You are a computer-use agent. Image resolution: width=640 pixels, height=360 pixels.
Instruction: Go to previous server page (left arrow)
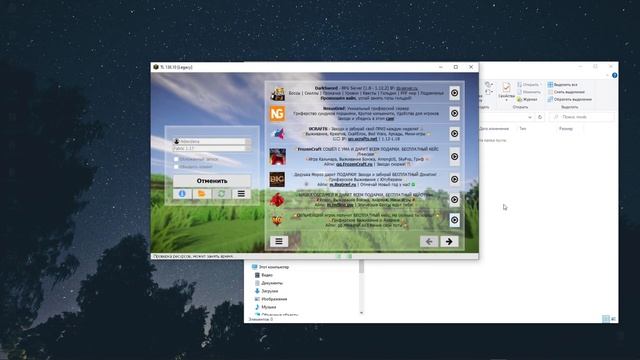pos(429,241)
